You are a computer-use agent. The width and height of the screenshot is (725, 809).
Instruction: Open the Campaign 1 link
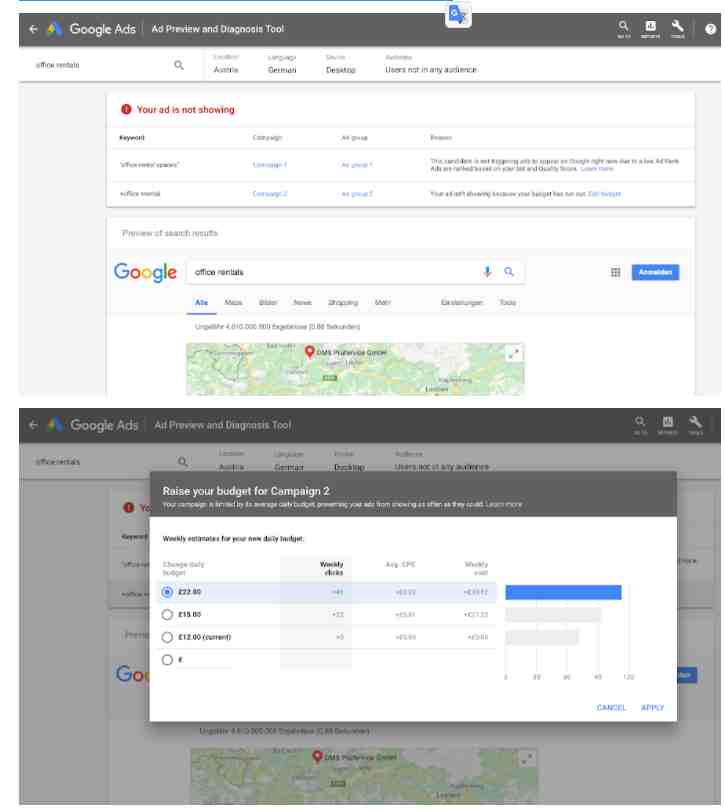[x=269, y=165]
